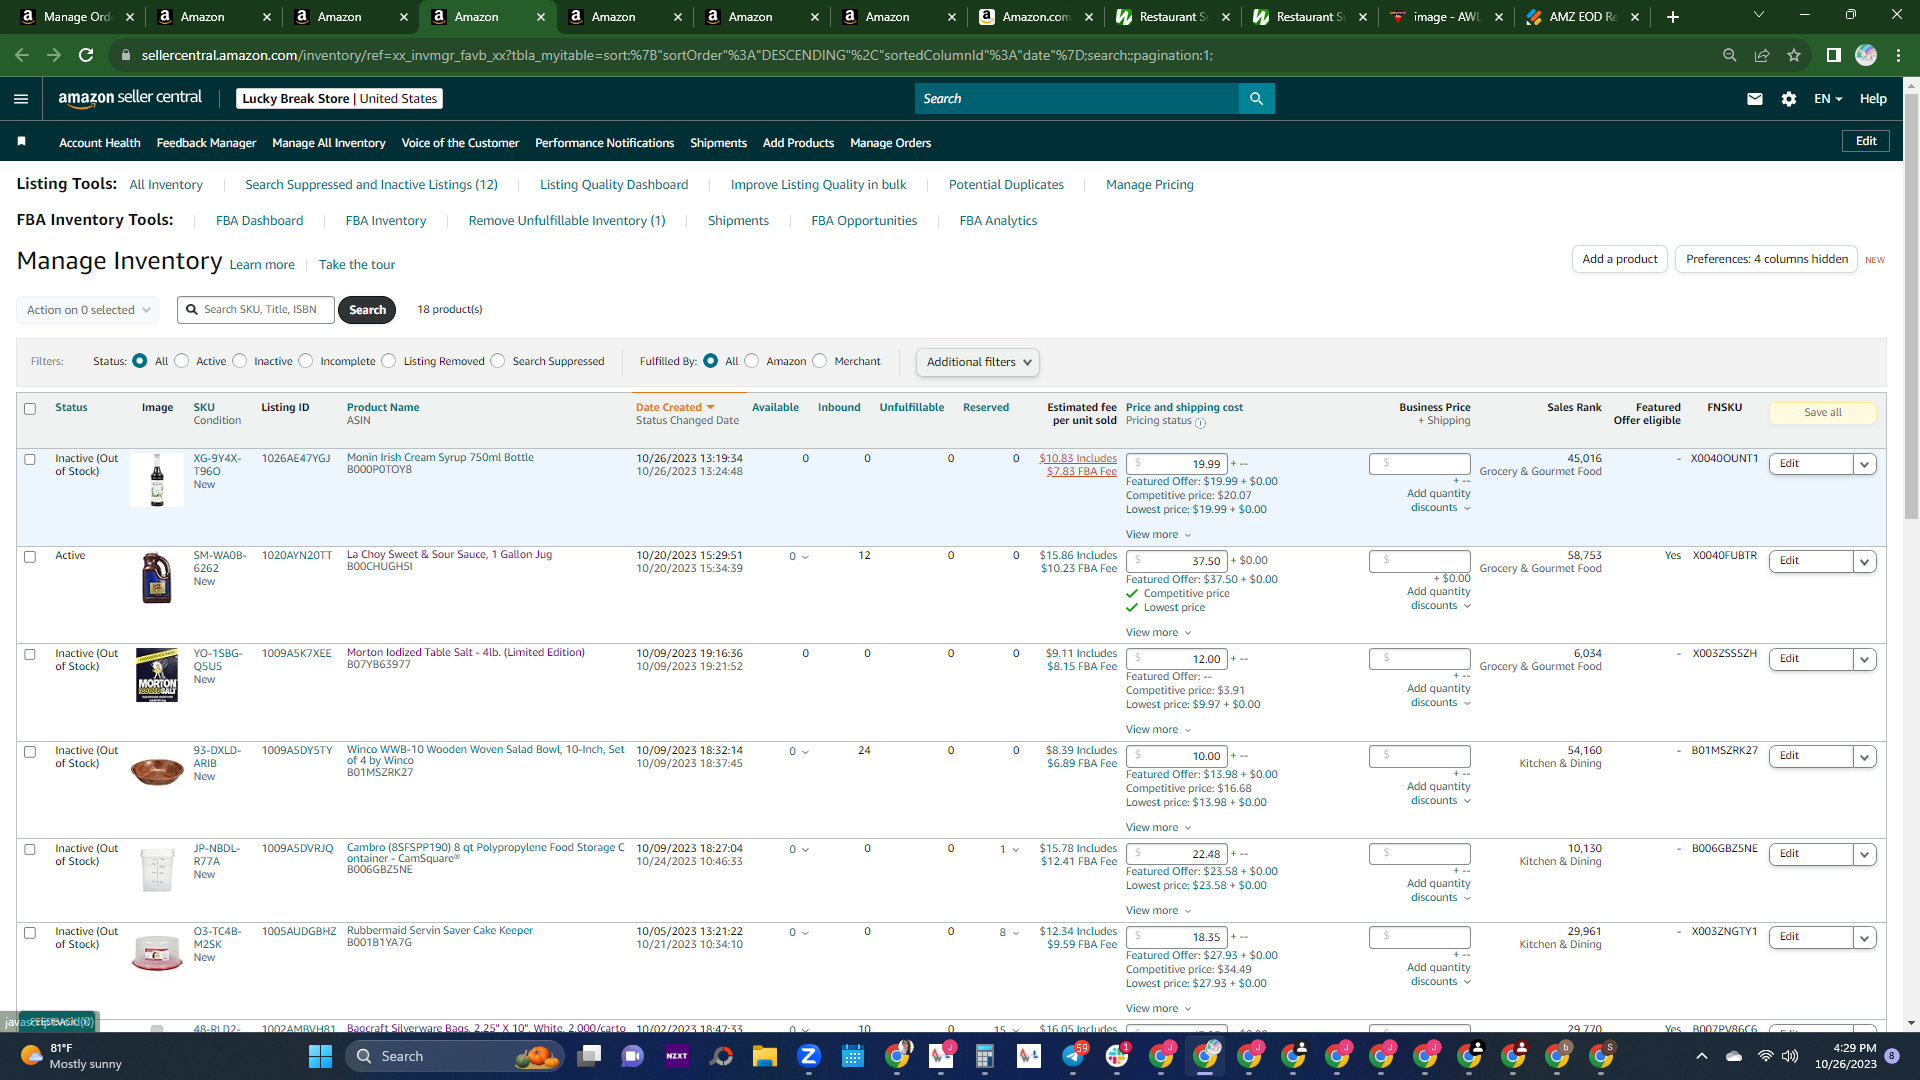Switch to the AMZ EOD browser tab
Image resolution: width=1920 pixels, height=1080 pixels.
(1584, 17)
